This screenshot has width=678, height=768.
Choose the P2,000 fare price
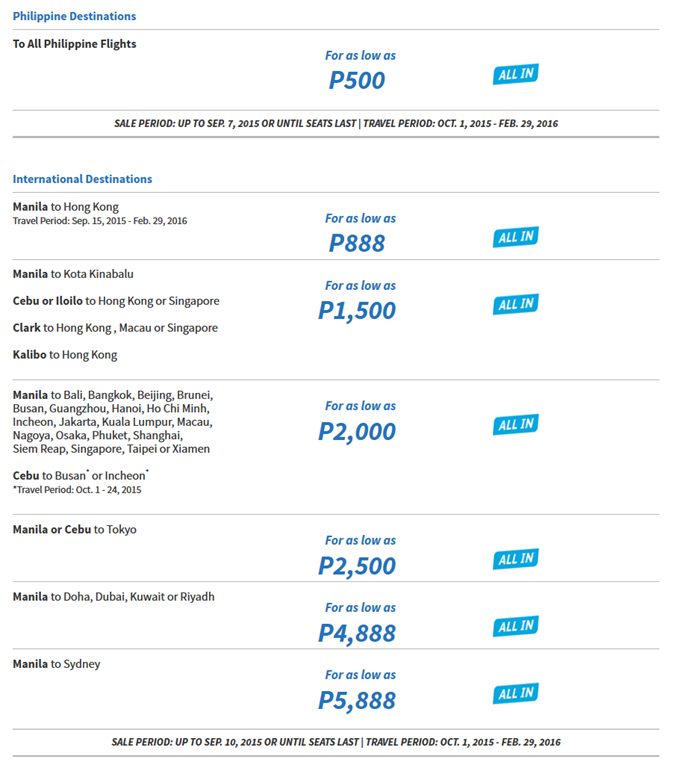pyautogui.click(x=357, y=432)
